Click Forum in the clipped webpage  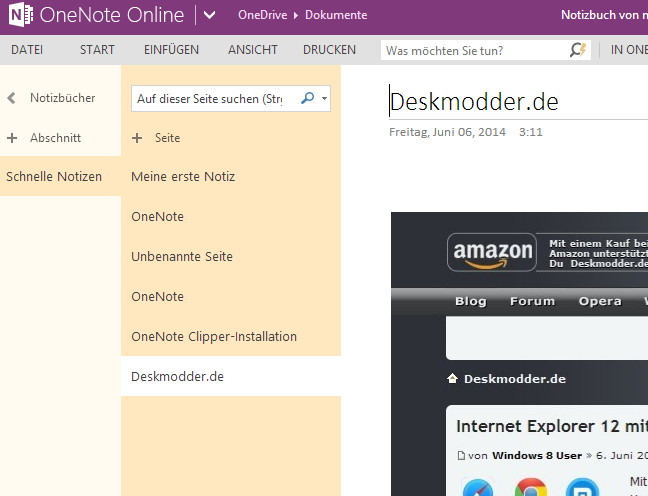(532, 301)
